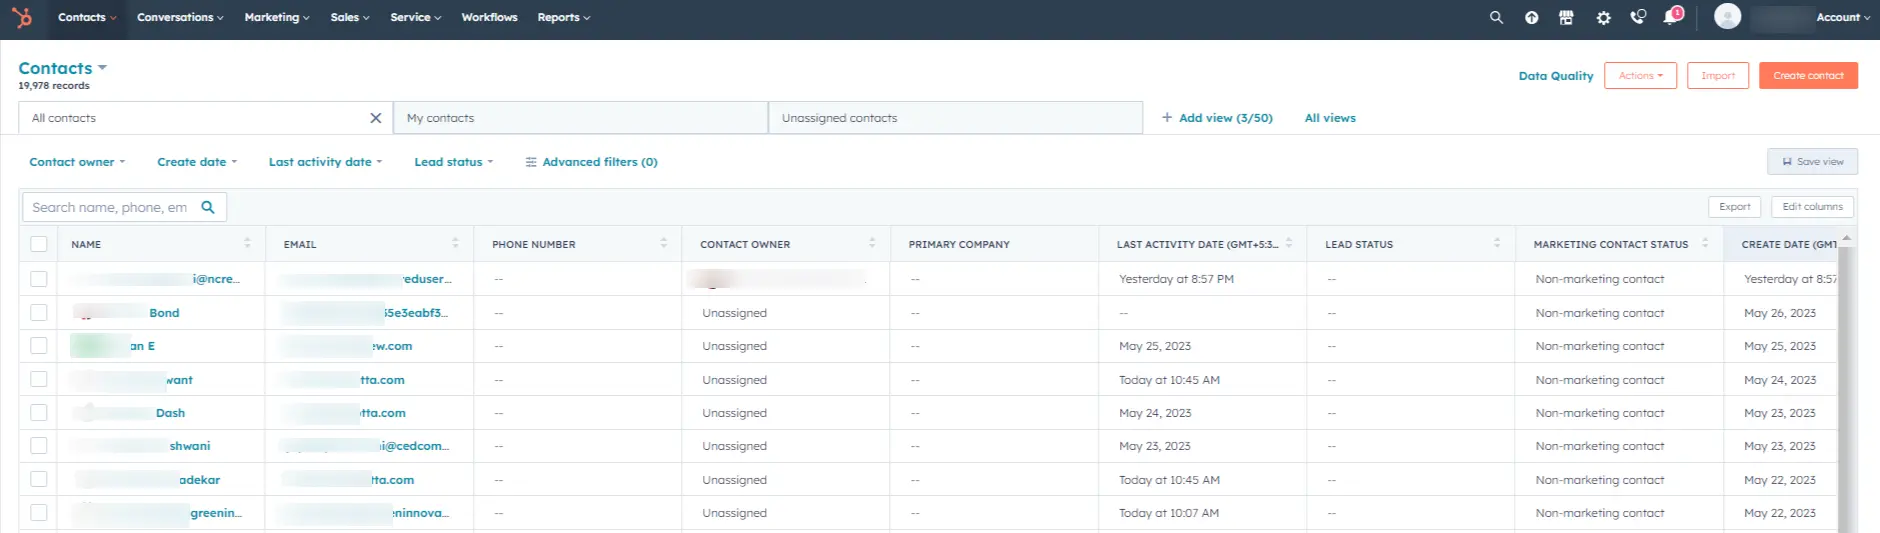Open the notifications bell
1880x533 pixels.
pos(1672,16)
